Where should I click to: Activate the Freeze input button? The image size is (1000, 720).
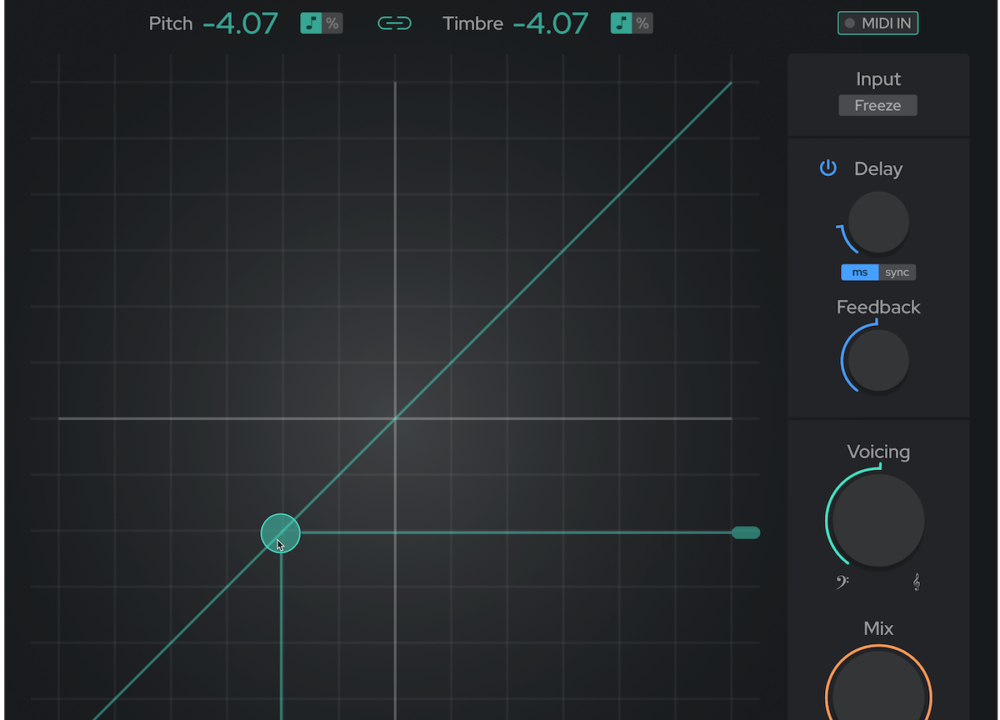(x=878, y=105)
